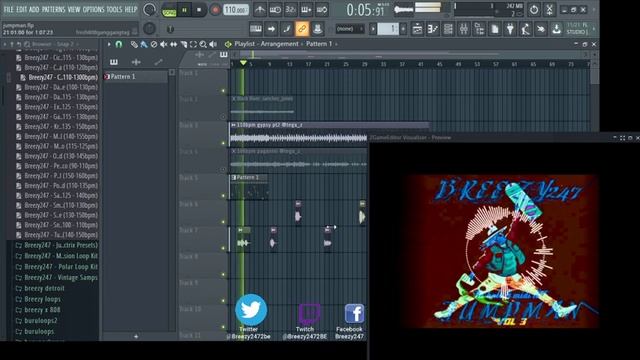This screenshot has height=360, width=640.
Task: Select the Paint brush tool in Playlist
Action: pos(144,44)
